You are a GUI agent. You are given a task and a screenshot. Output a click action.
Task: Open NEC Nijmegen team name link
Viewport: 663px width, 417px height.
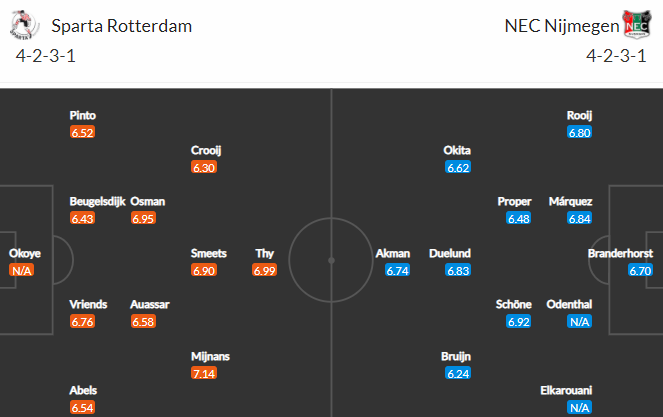562,26
